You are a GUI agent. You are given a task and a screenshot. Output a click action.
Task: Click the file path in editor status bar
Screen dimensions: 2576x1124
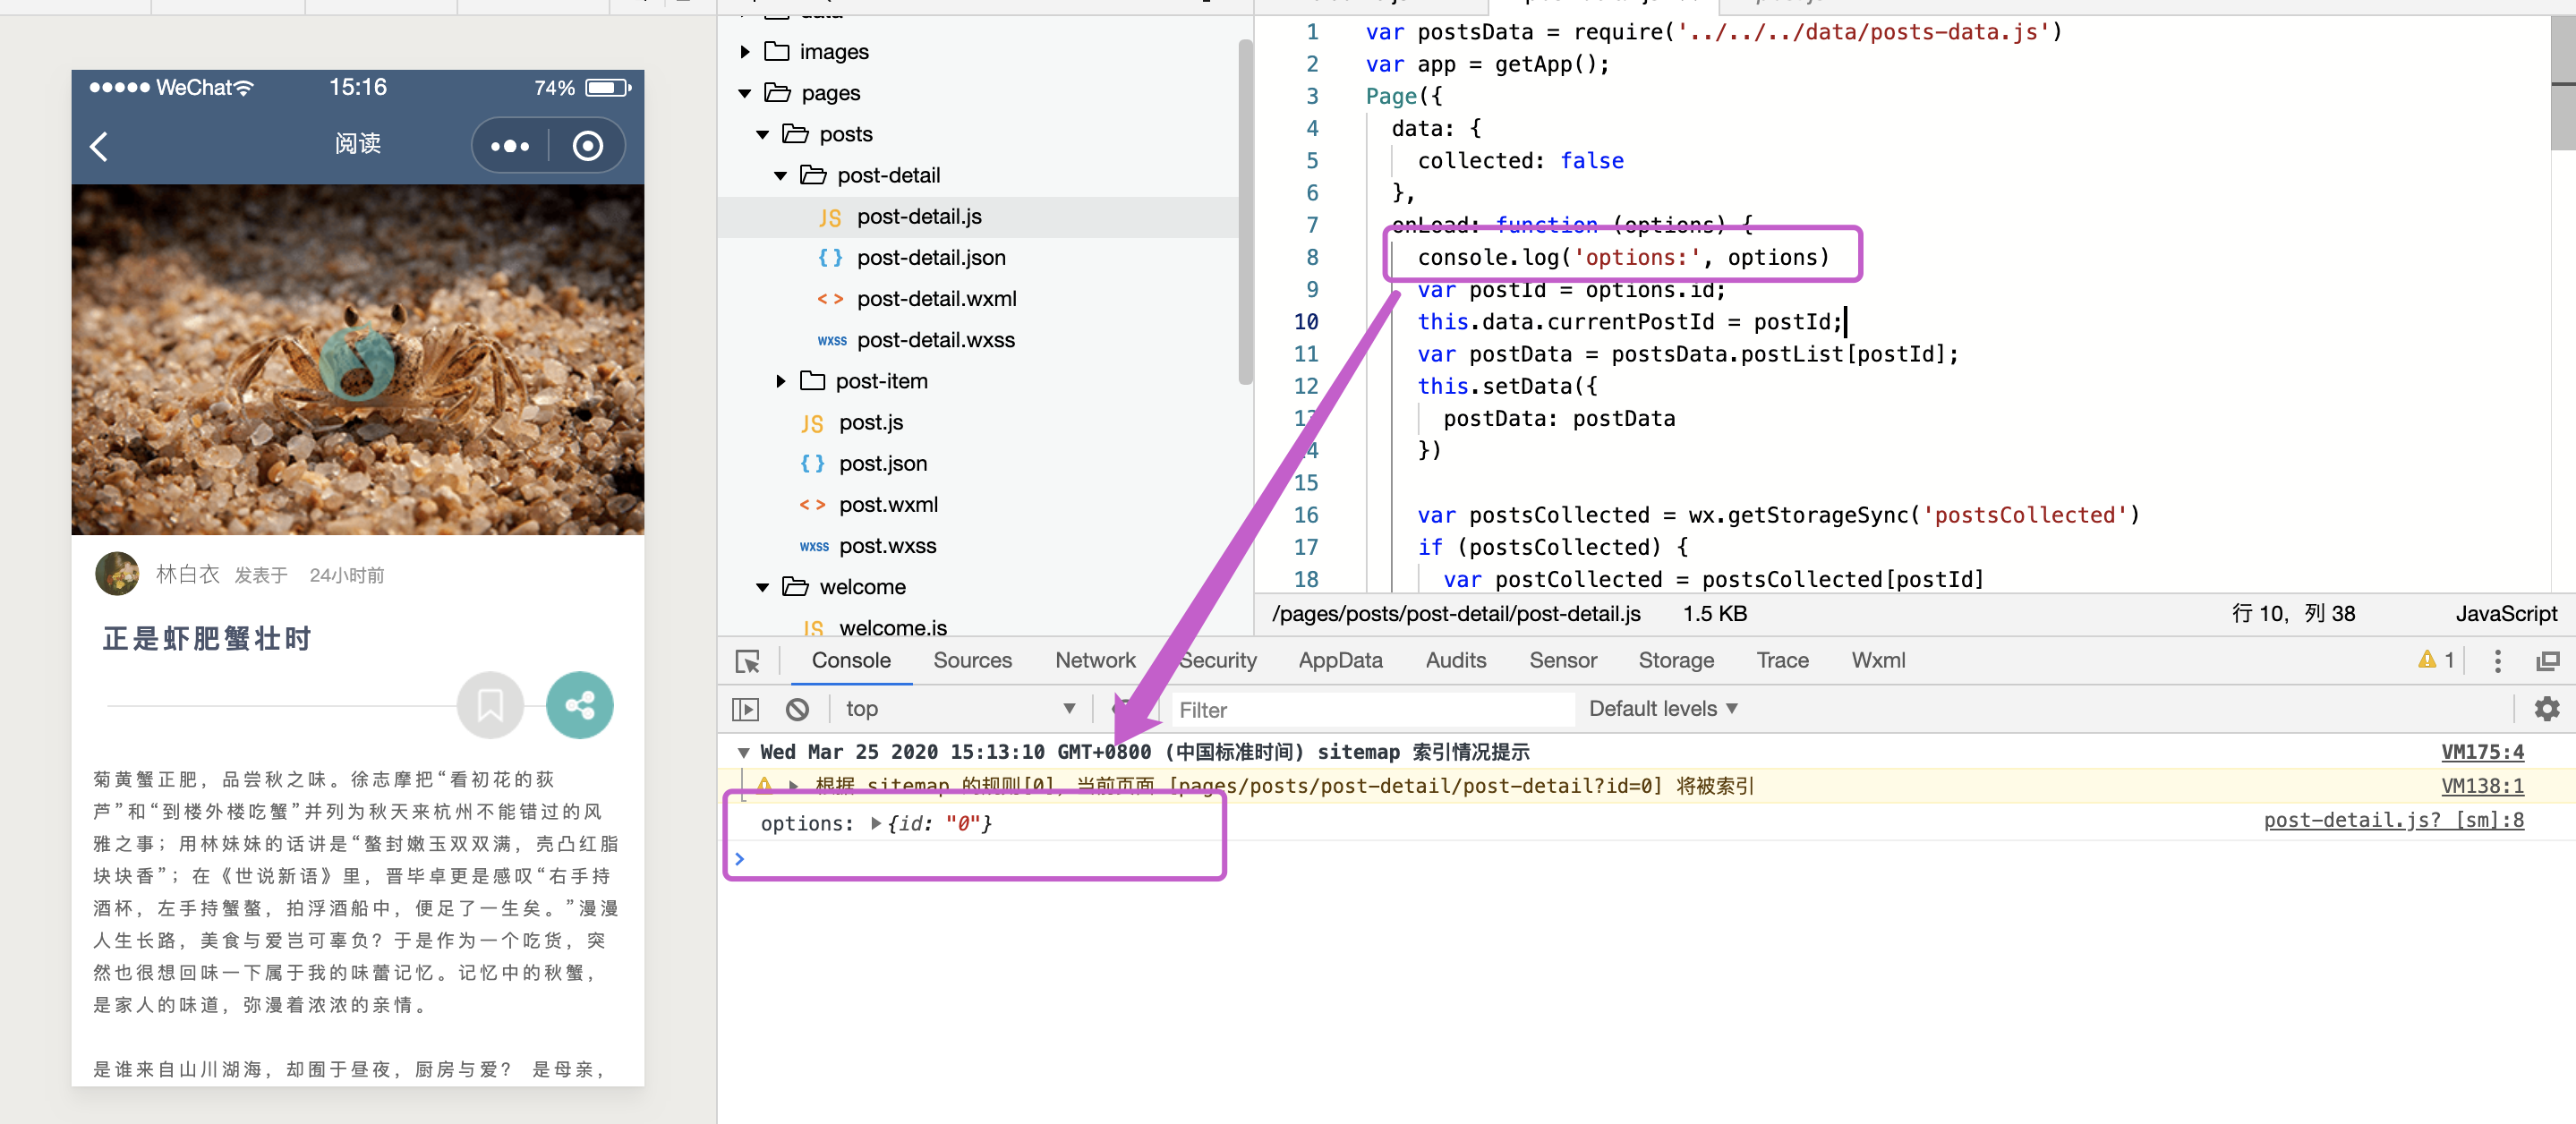[1455, 614]
